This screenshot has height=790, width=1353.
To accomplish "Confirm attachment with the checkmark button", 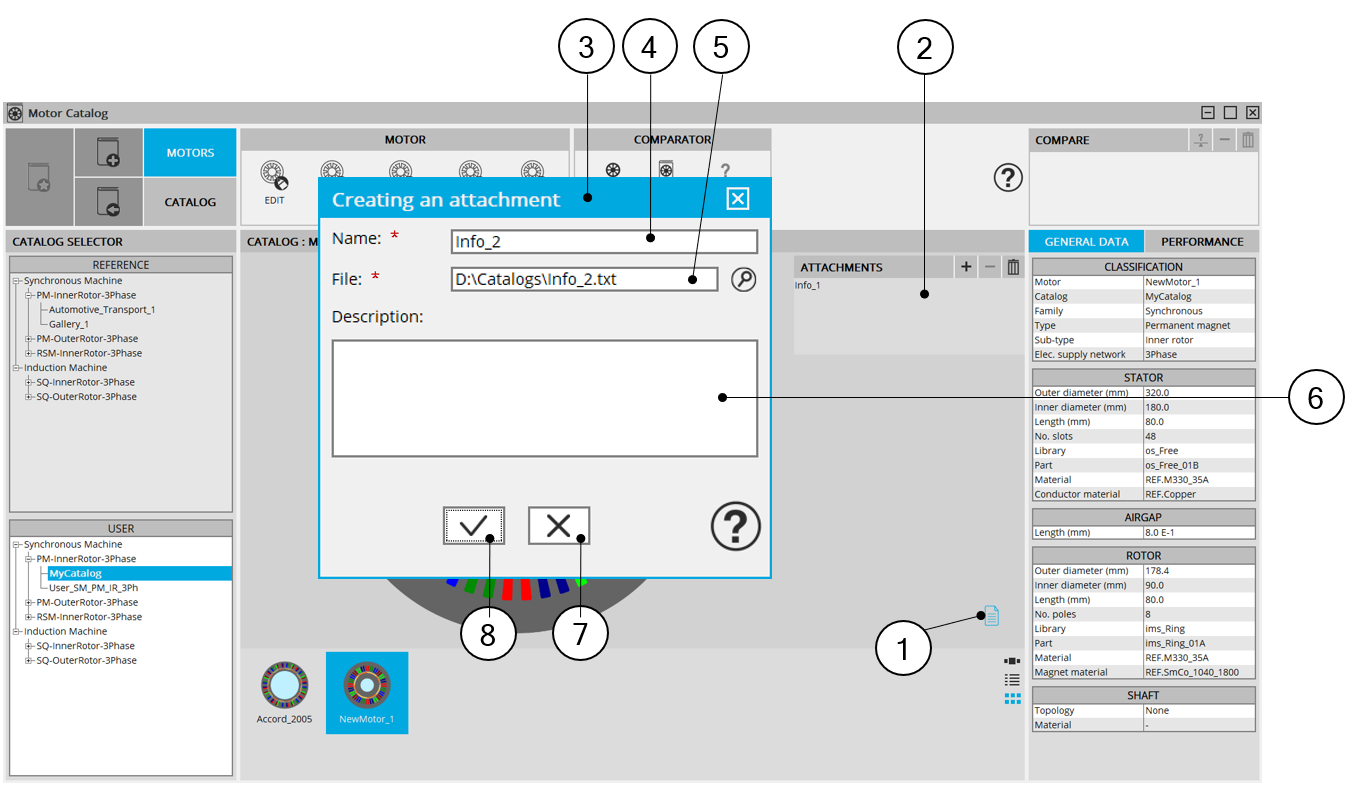I will click(474, 525).
